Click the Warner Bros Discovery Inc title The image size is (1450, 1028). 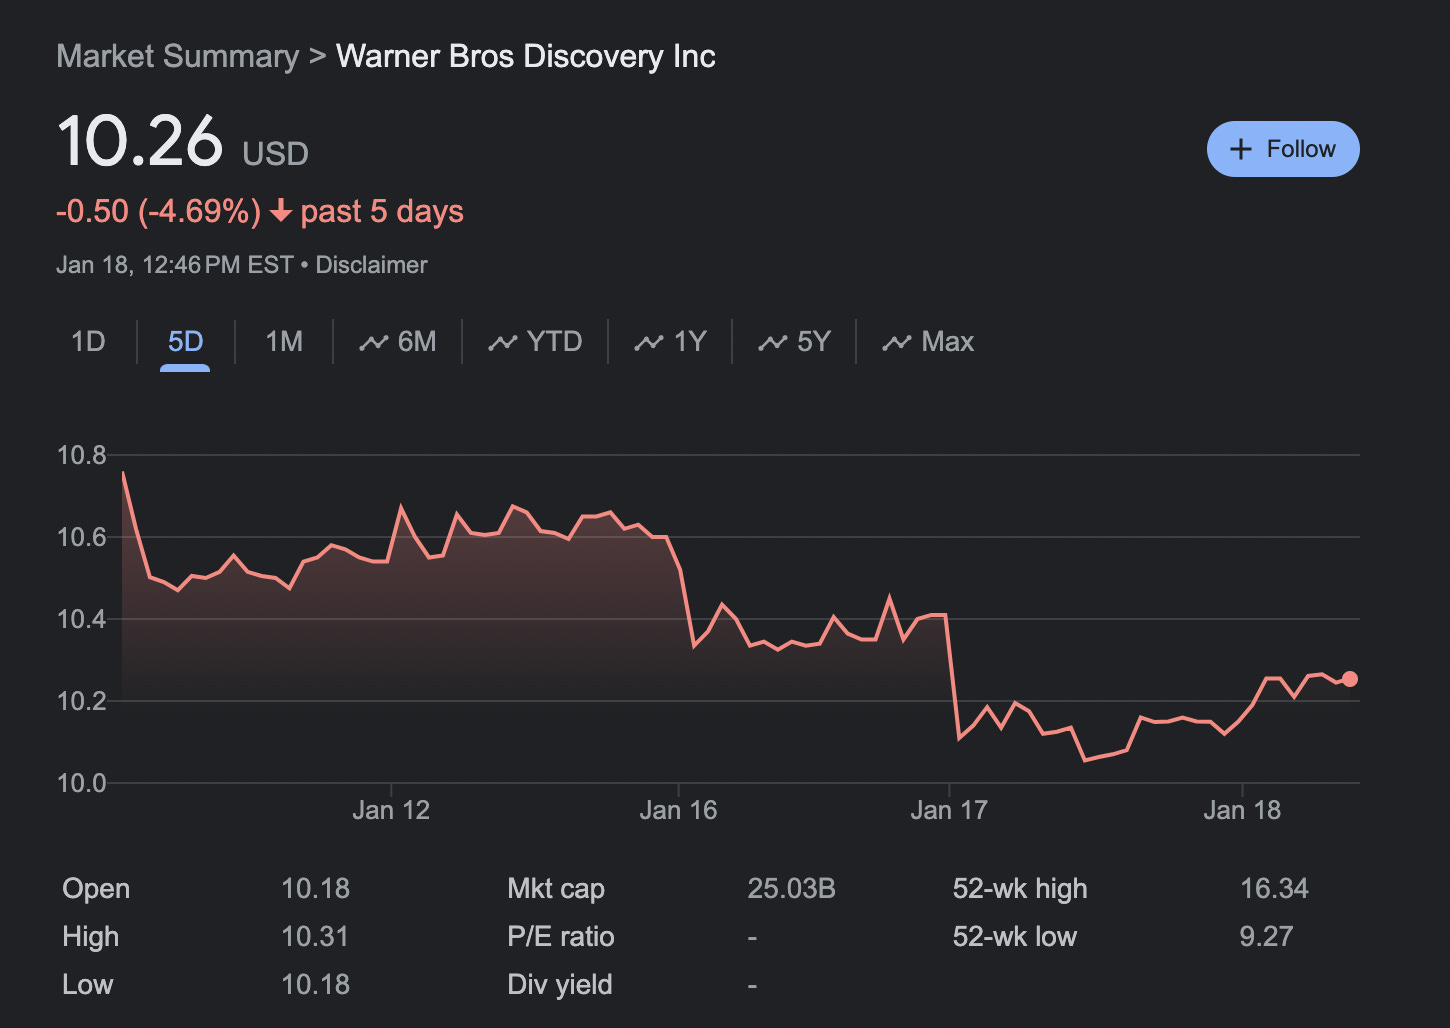click(526, 57)
